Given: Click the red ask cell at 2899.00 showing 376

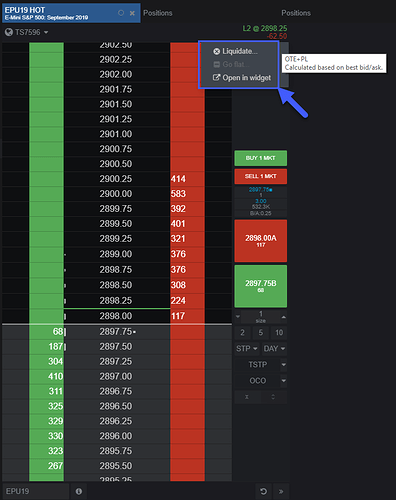Looking at the screenshot, I should pyautogui.click(x=187, y=254).
